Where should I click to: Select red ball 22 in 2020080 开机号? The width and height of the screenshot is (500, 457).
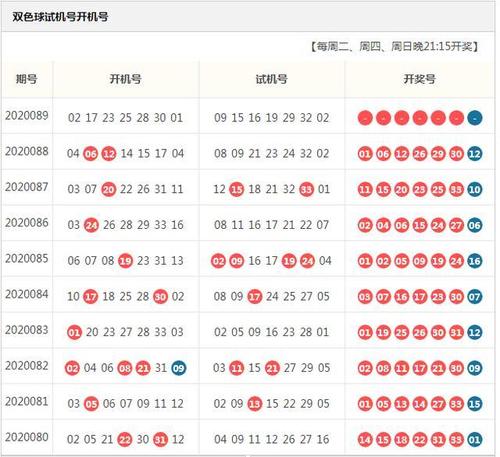tap(125, 439)
